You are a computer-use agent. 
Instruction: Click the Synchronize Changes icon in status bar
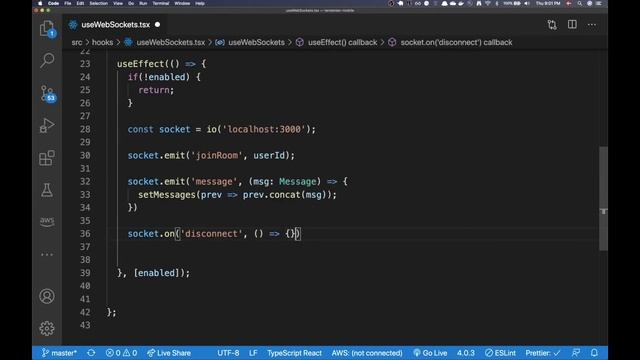tap(91, 353)
